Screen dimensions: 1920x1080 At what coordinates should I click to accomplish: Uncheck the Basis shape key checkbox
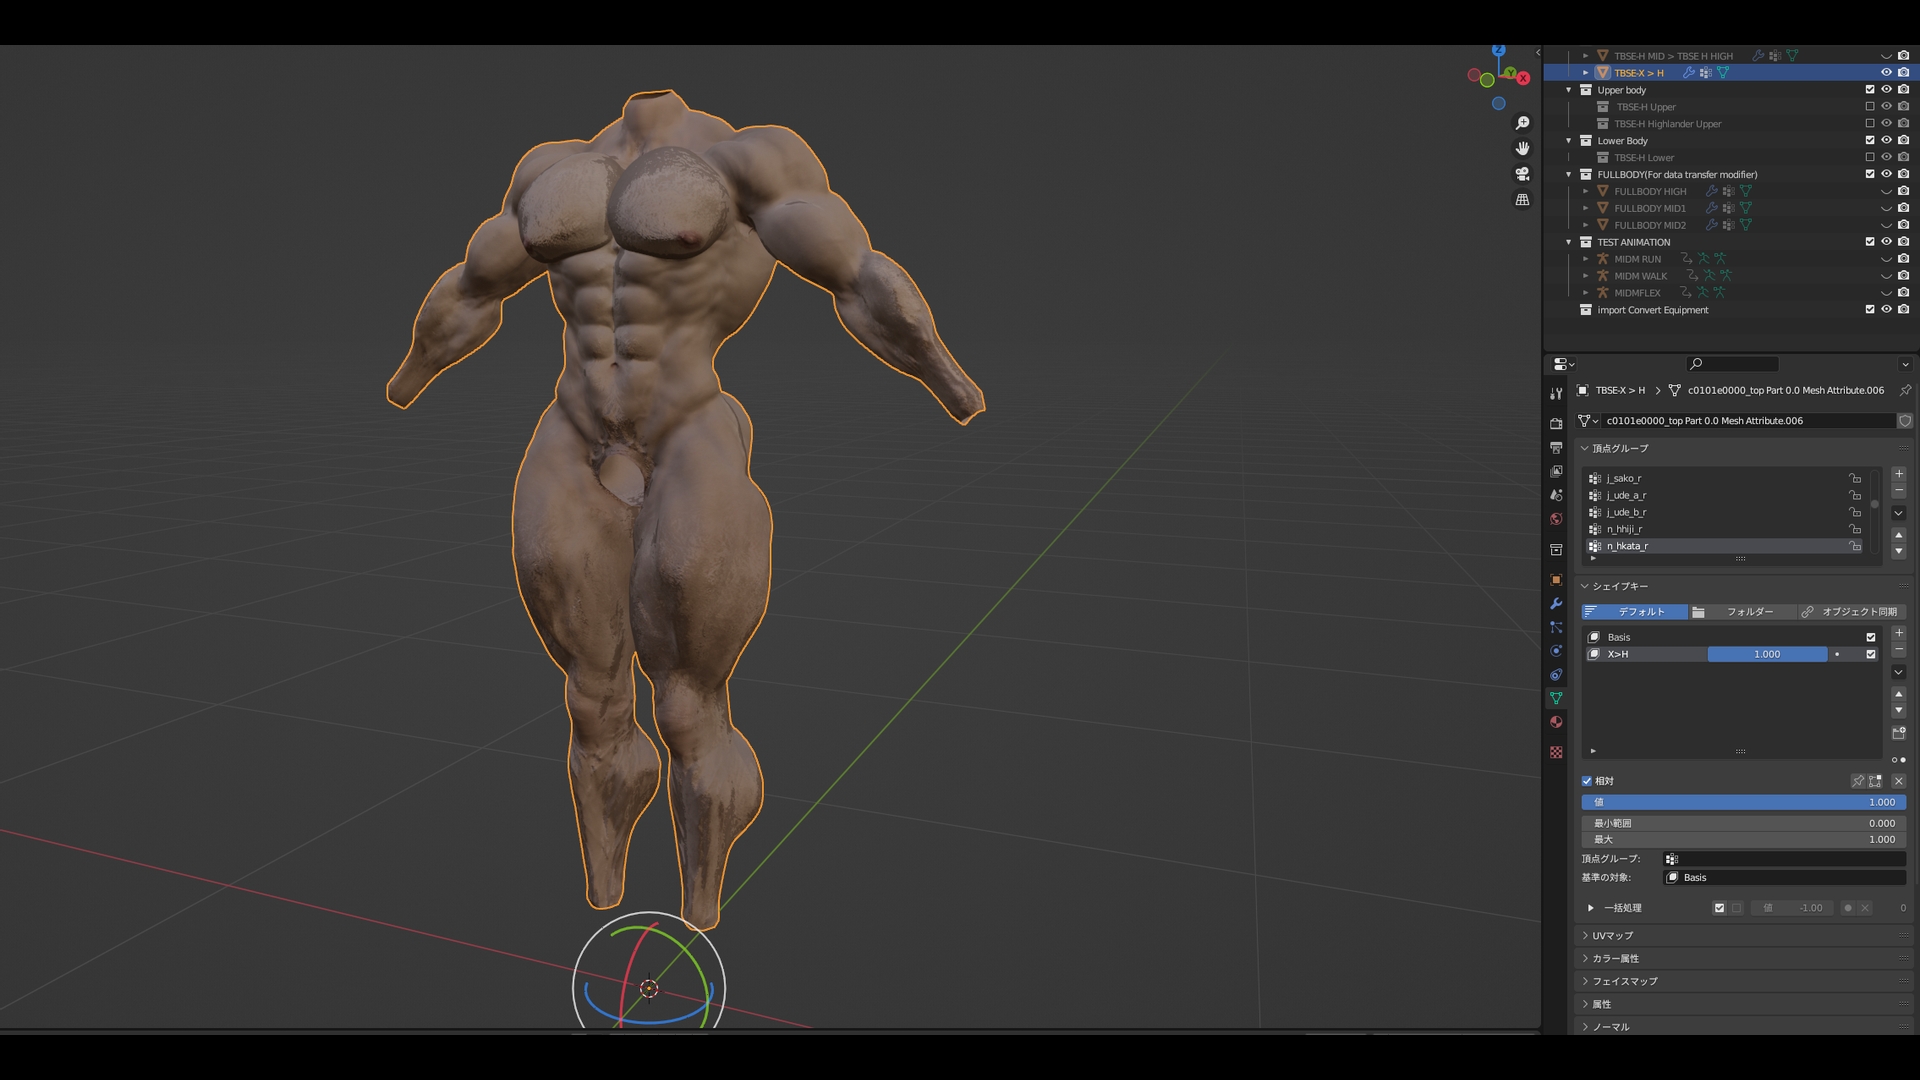click(1871, 637)
